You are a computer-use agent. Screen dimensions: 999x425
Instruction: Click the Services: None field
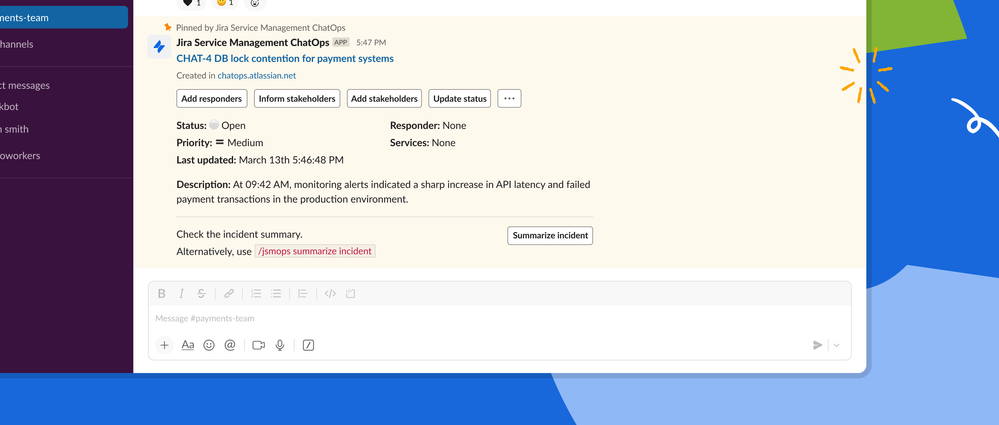422,143
